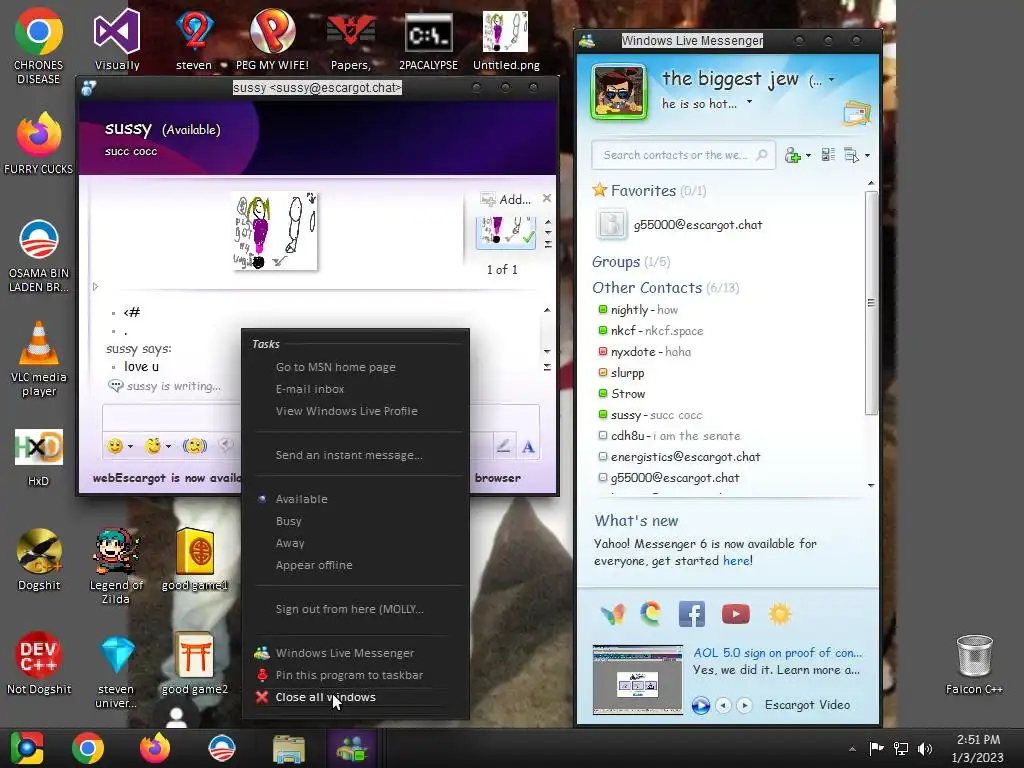Open the OSAMA BIN LADEN BR... desktop icon
The image size is (1024, 768).
39,255
